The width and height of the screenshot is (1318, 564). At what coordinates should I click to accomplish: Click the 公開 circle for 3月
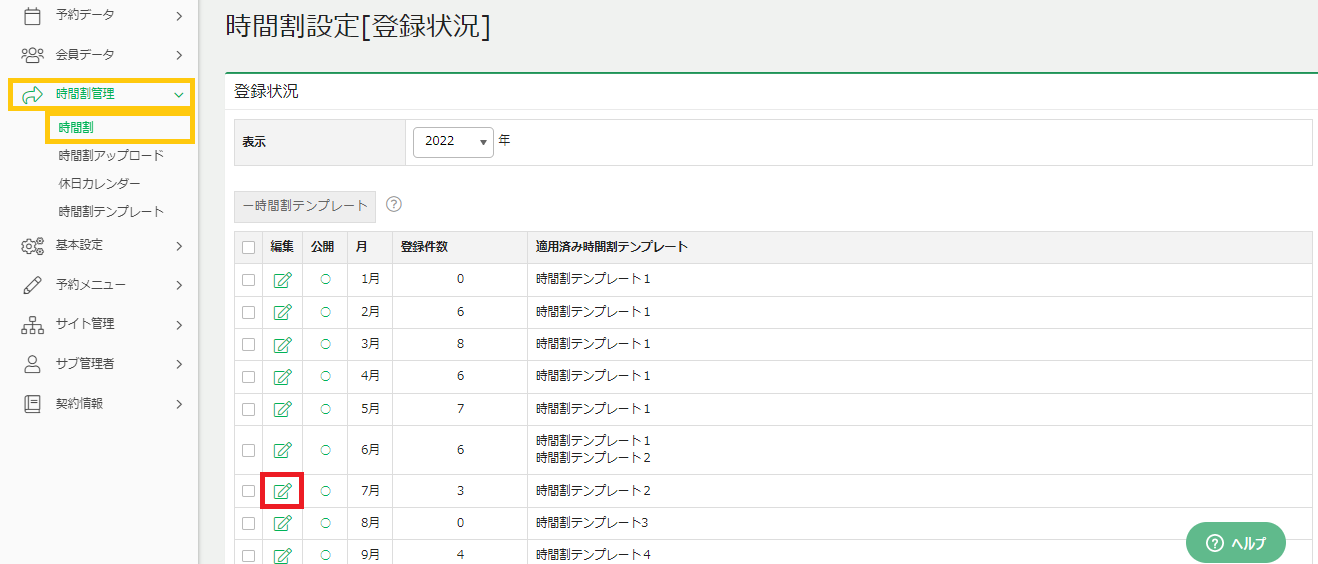(325, 344)
